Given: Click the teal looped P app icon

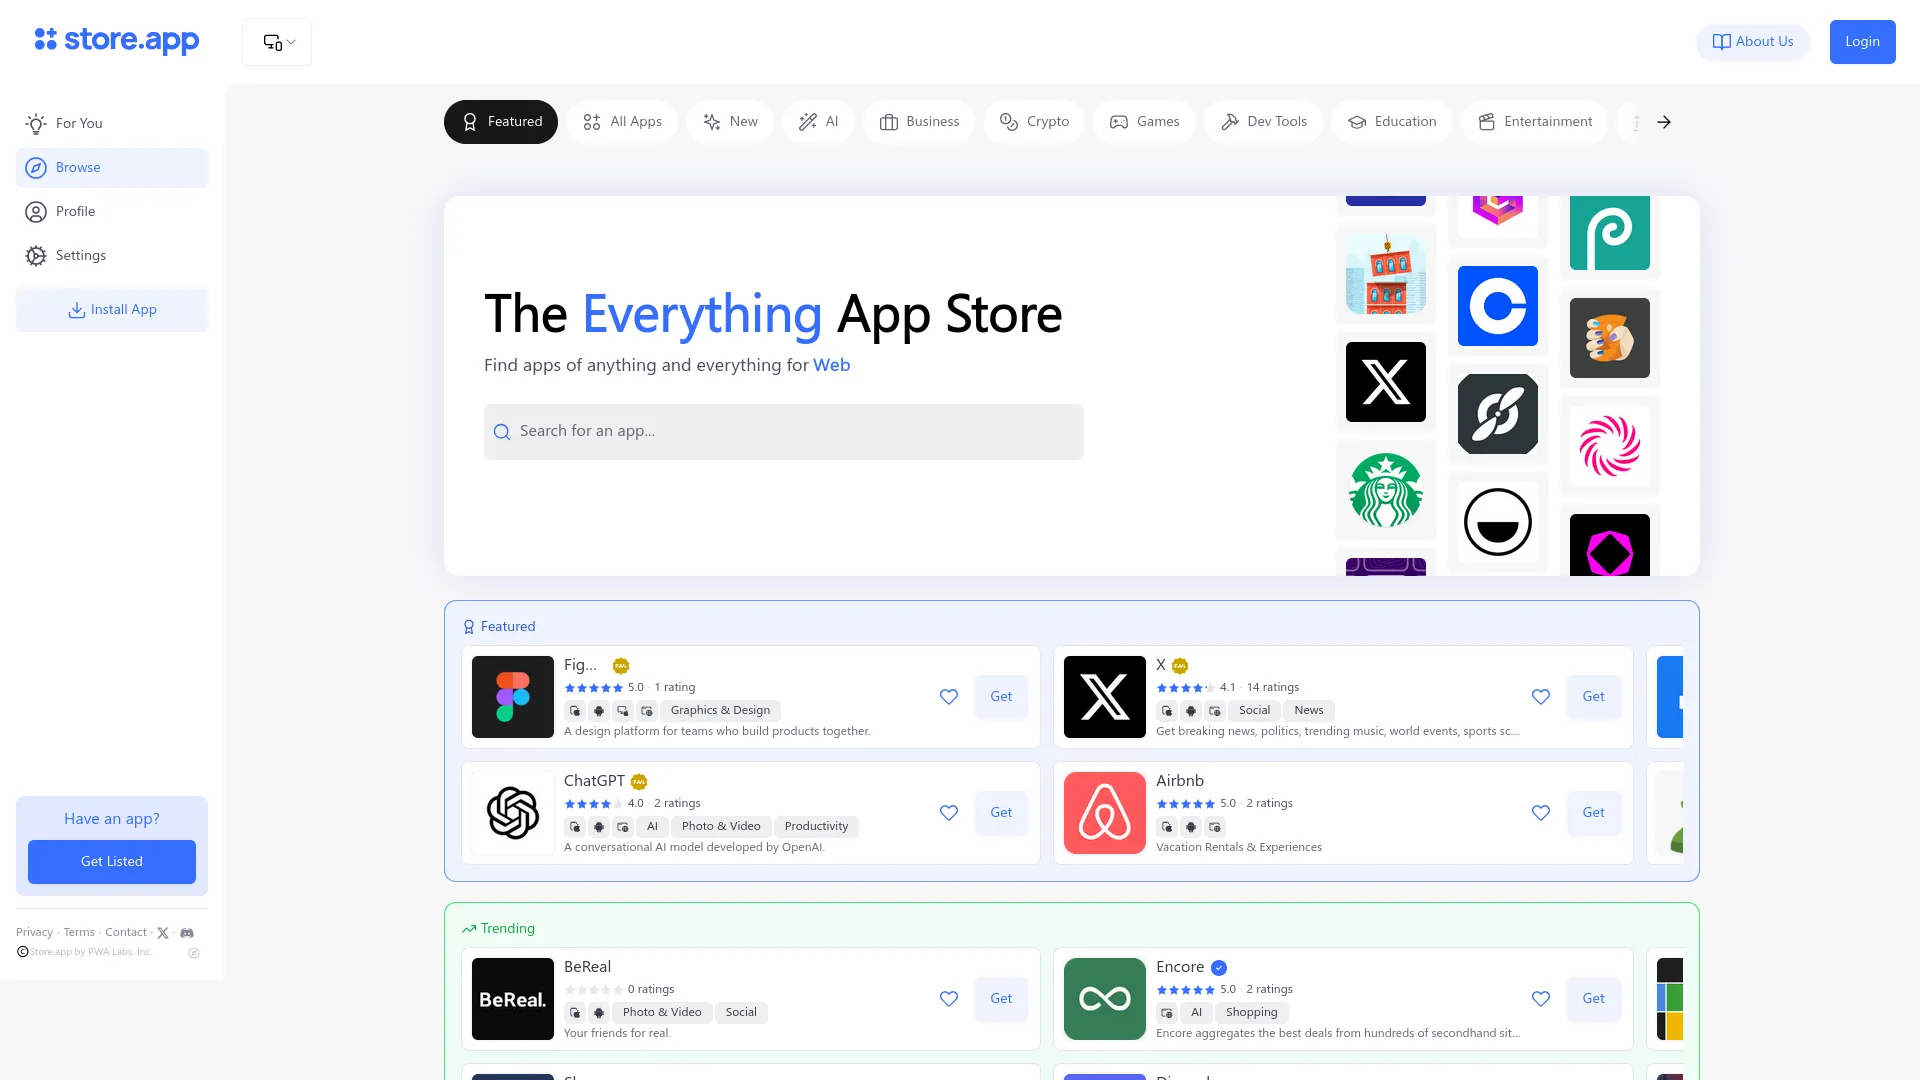Looking at the screenshot, I should tap(1610, 233).
